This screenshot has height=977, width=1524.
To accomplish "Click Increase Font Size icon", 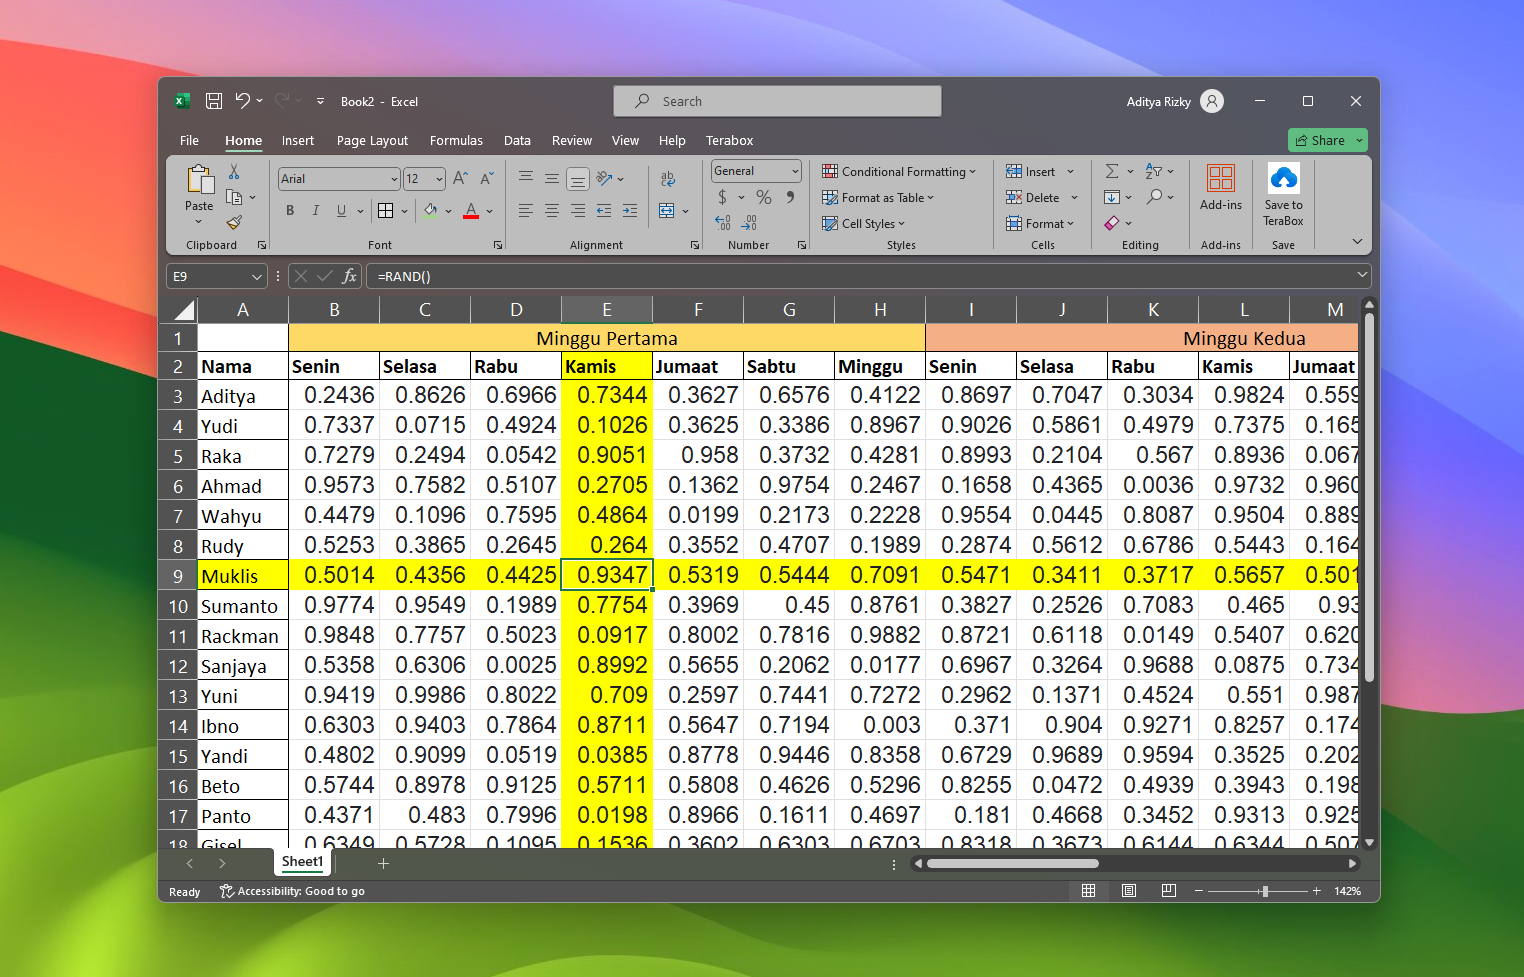I will 460,179.
